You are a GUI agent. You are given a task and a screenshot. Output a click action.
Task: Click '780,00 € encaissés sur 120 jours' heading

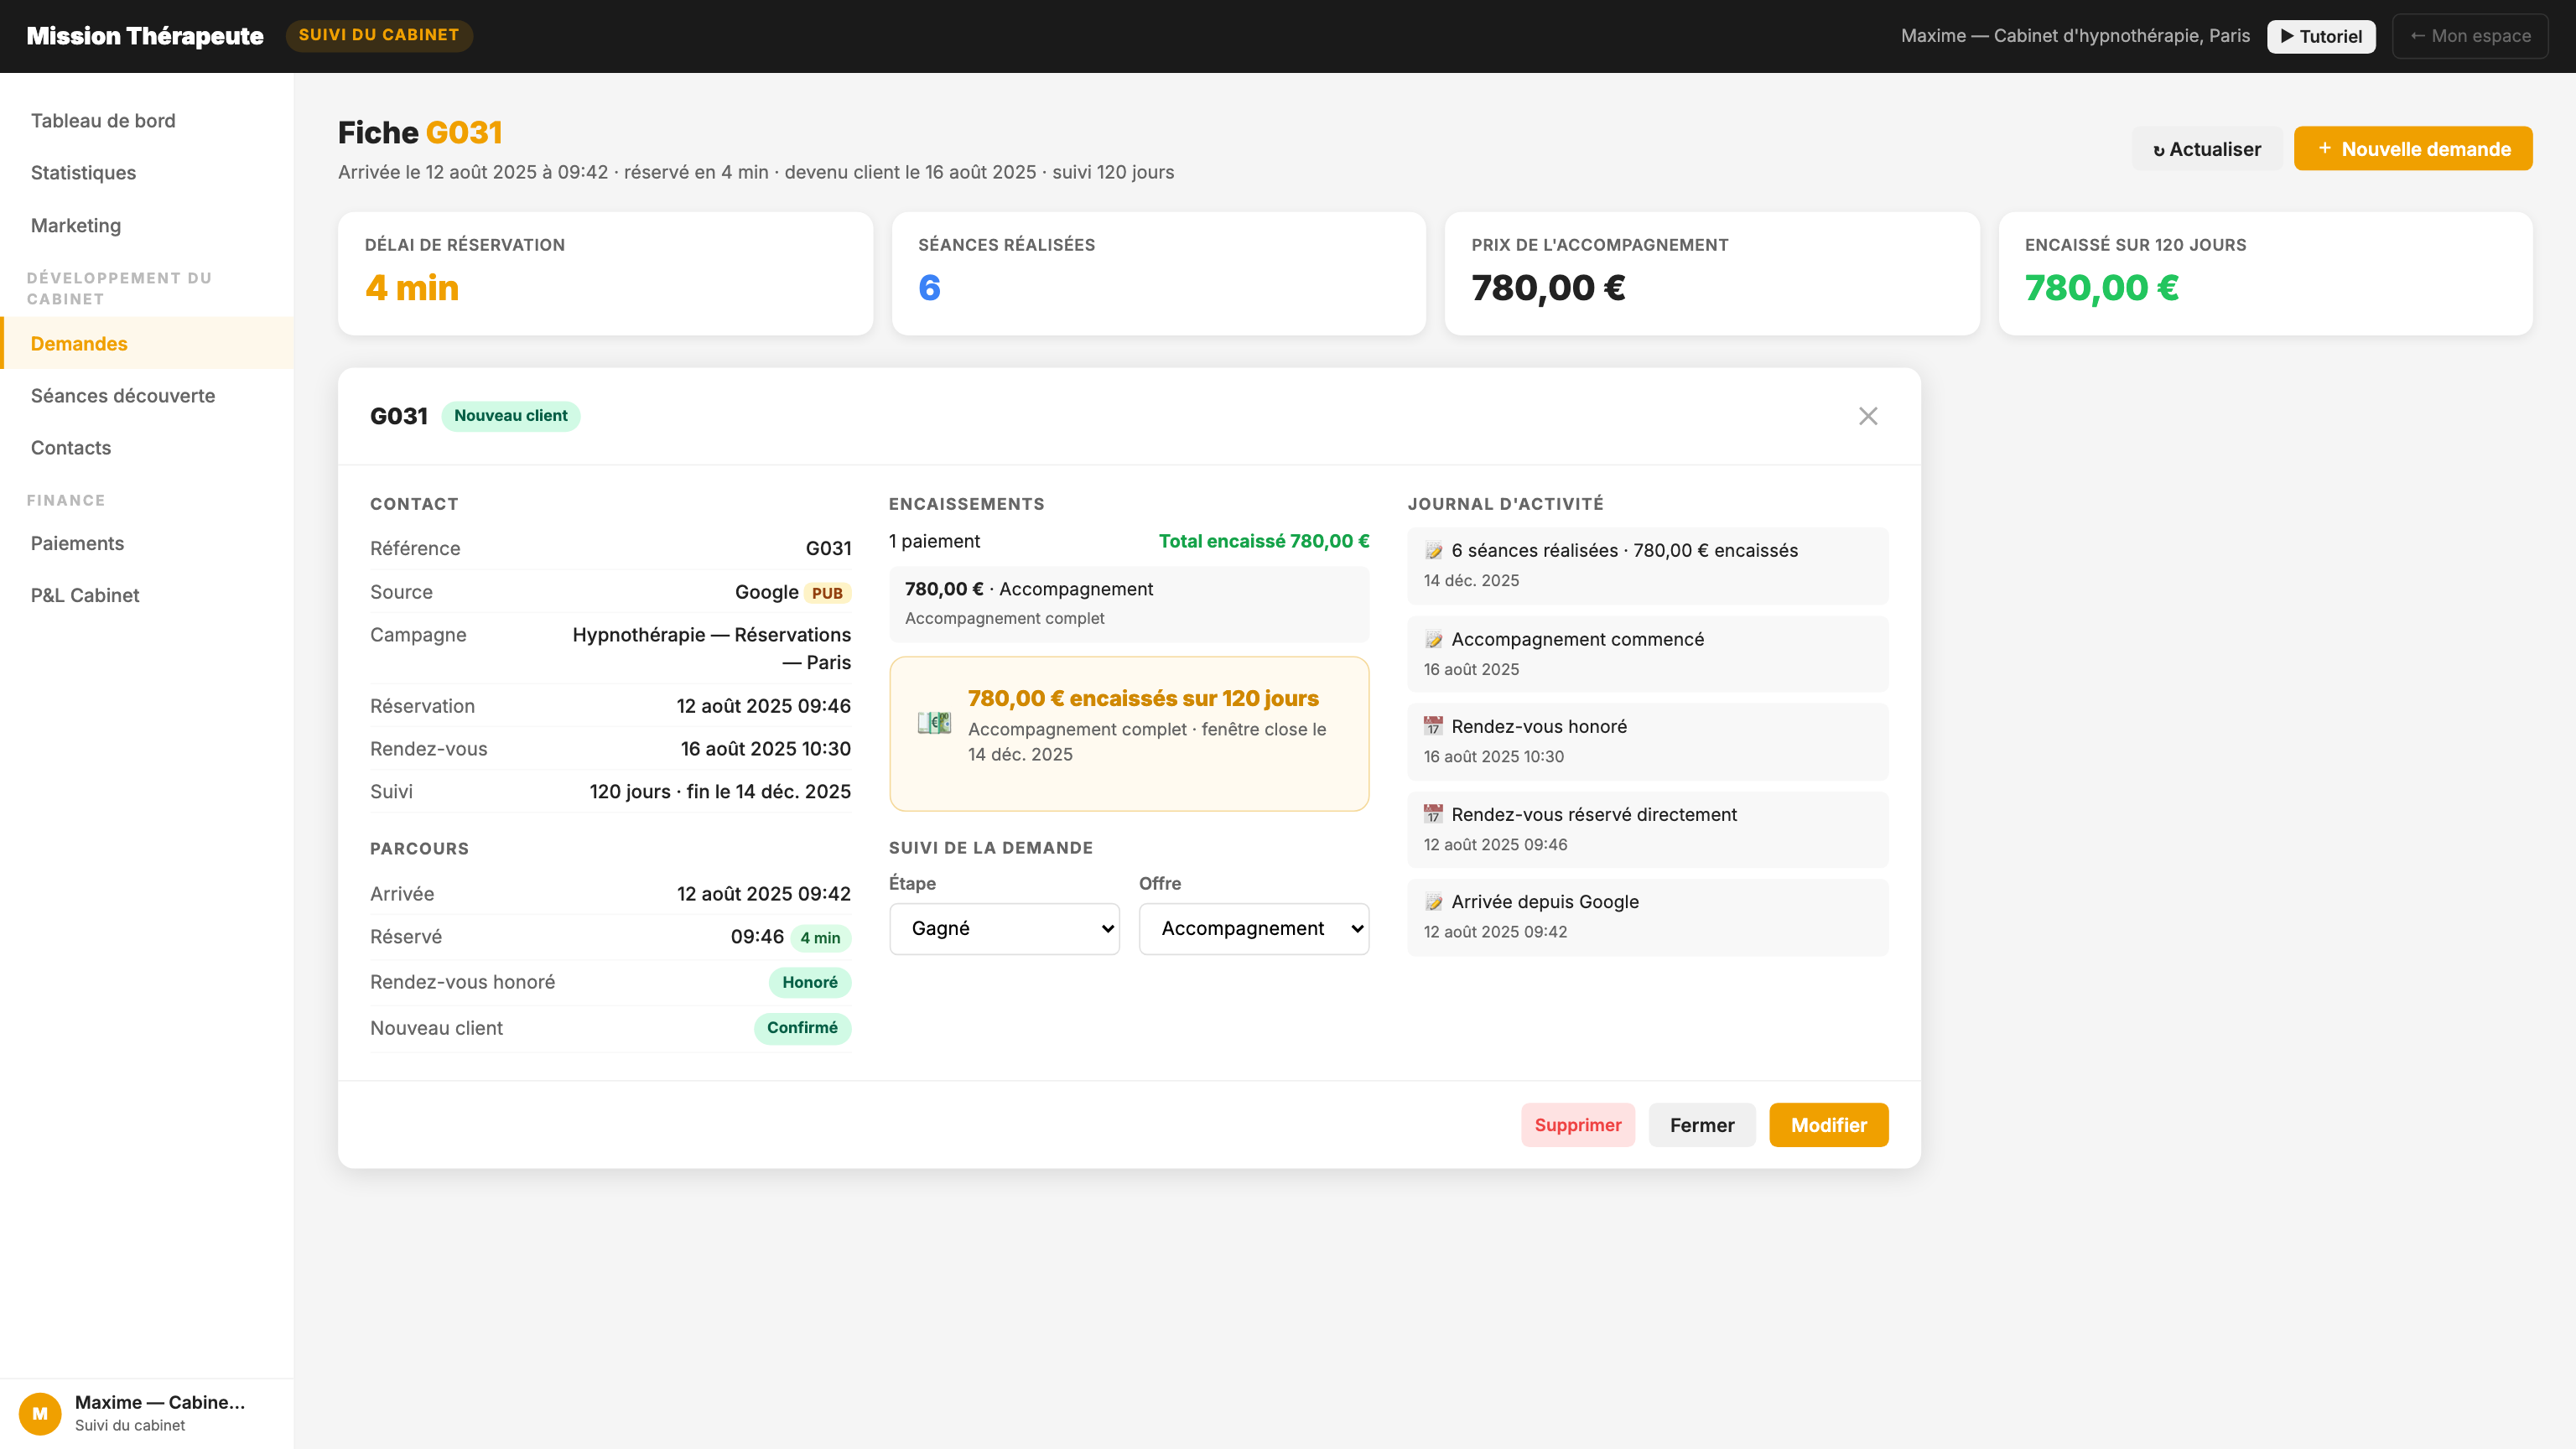(1143, 699)
